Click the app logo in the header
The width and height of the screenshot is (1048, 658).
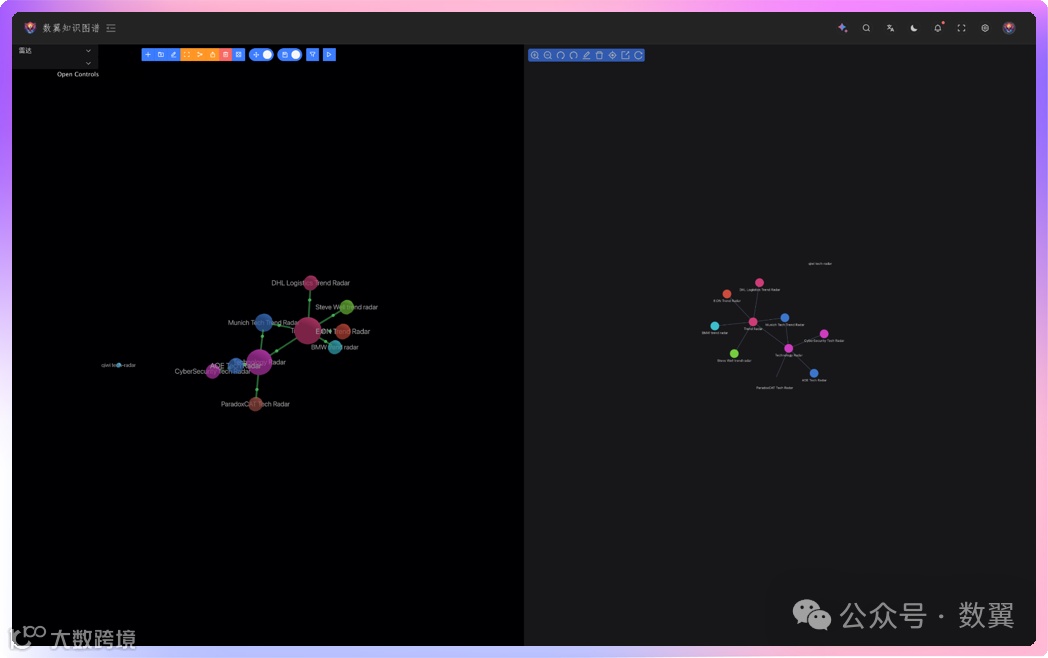coord(30,28)
